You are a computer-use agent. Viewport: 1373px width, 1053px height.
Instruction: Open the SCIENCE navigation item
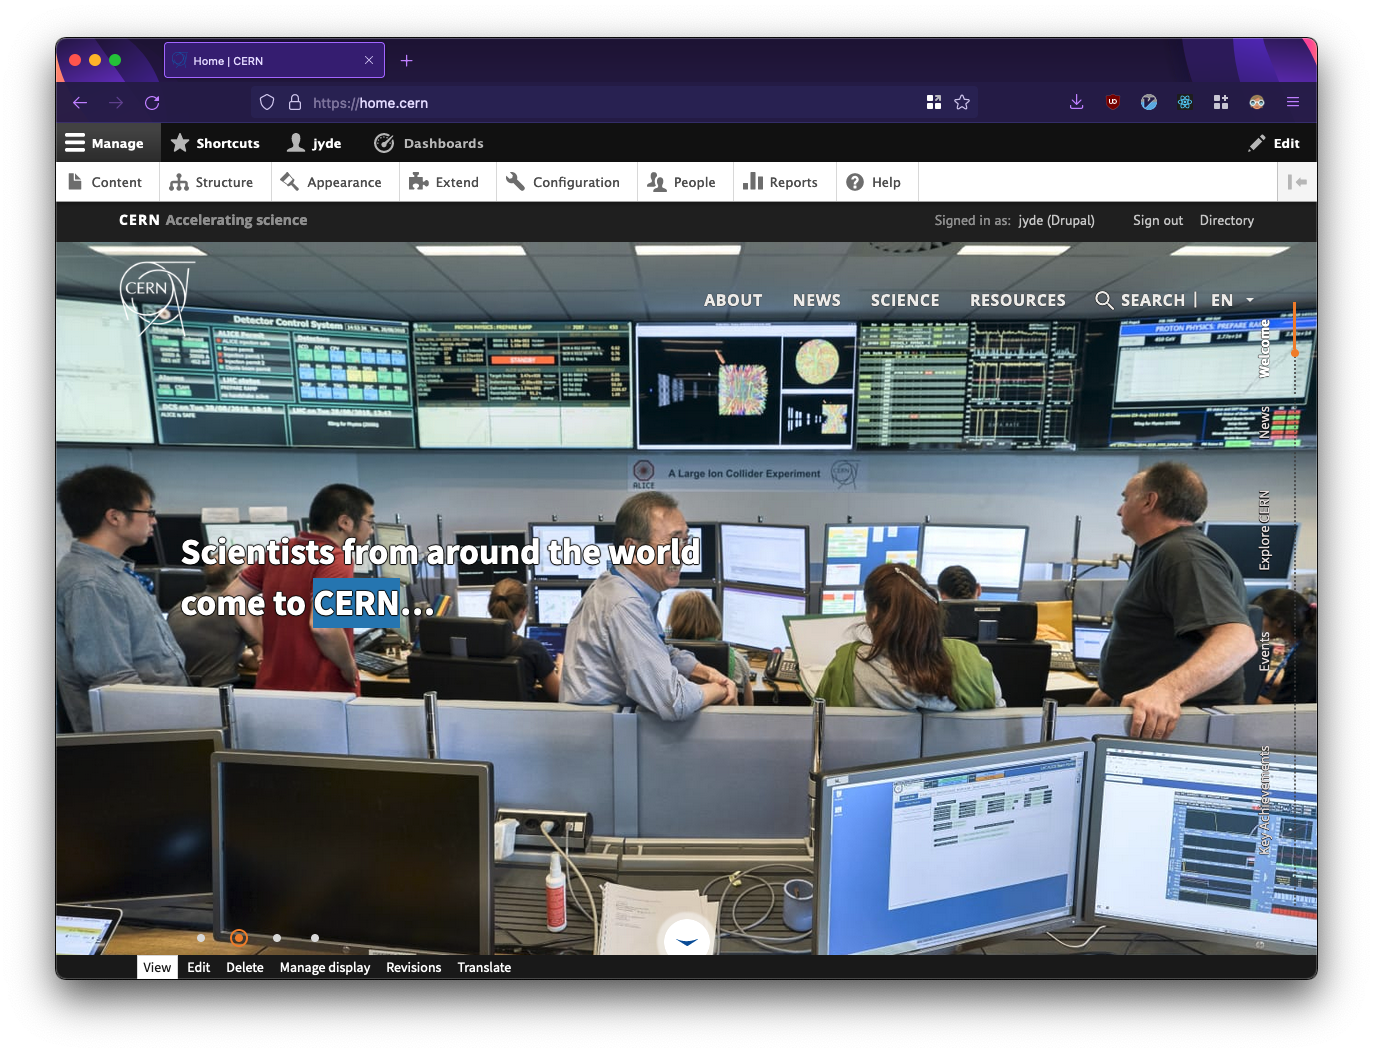pyautogui.click(x=905, y=300)
